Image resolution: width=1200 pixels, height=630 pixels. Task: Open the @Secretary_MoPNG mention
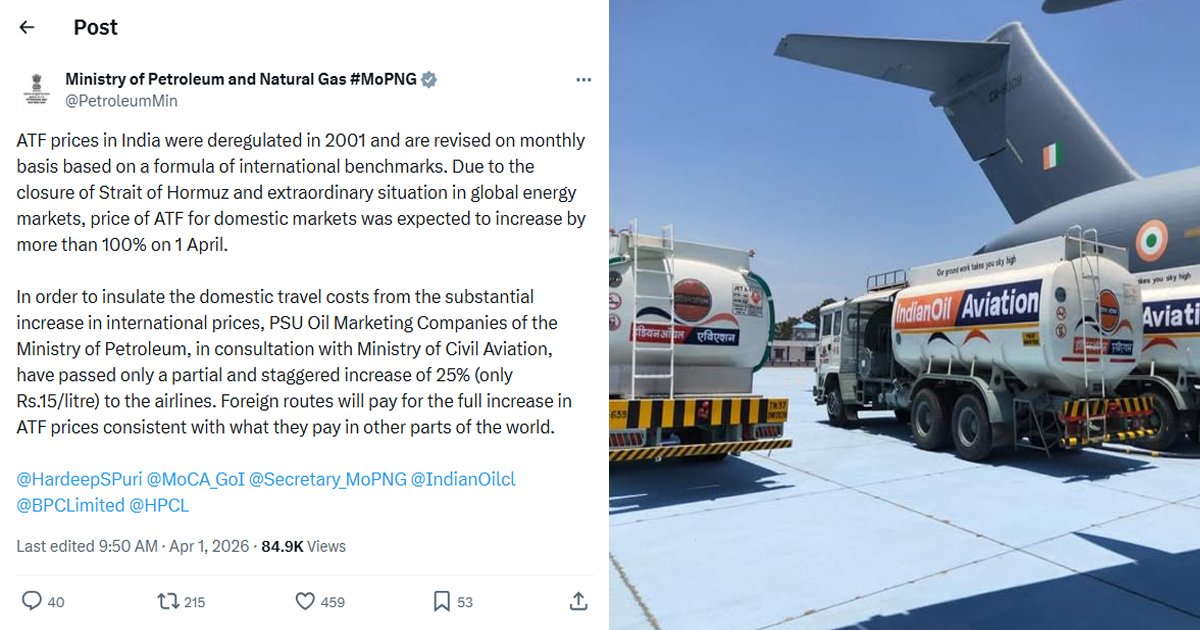click(328, 479)
